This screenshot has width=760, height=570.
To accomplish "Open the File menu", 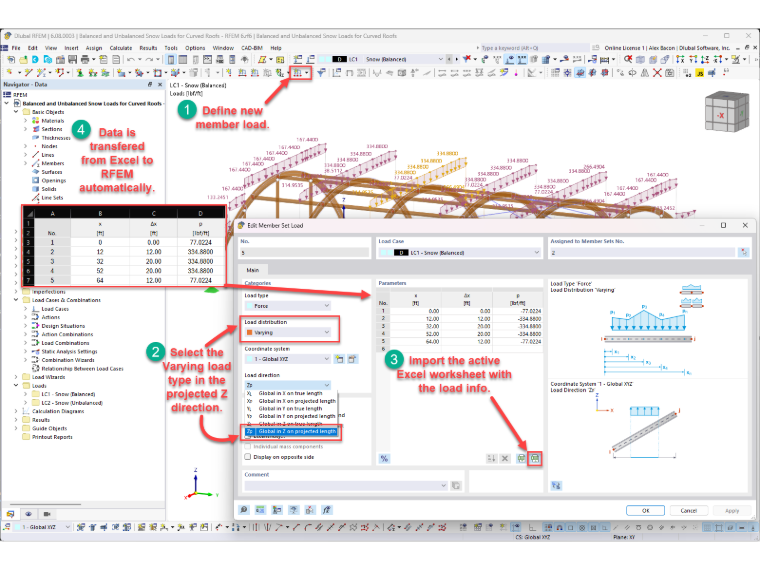I will (x=16, y=48).
